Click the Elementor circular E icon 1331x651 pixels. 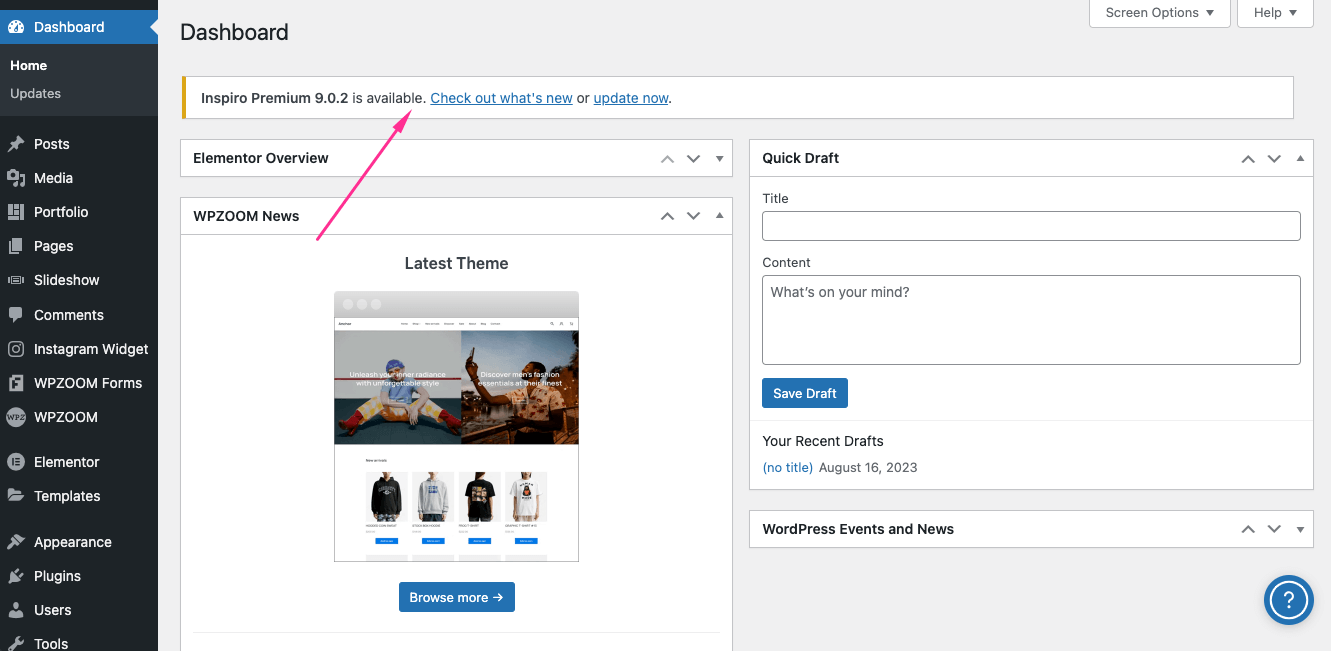point(16,462)
